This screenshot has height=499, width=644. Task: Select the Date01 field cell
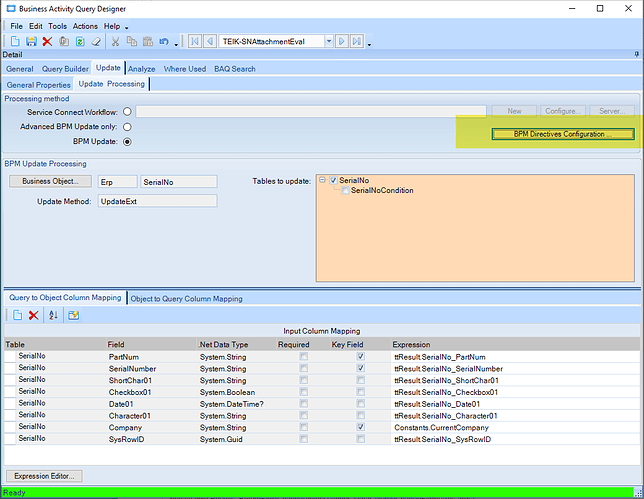pos(152,404)
